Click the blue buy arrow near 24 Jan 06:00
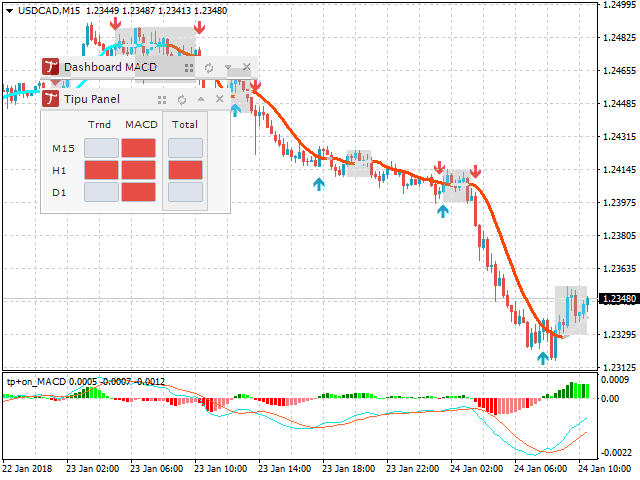The height and width of the screenshot is (480, 640). tap(542, 358)
